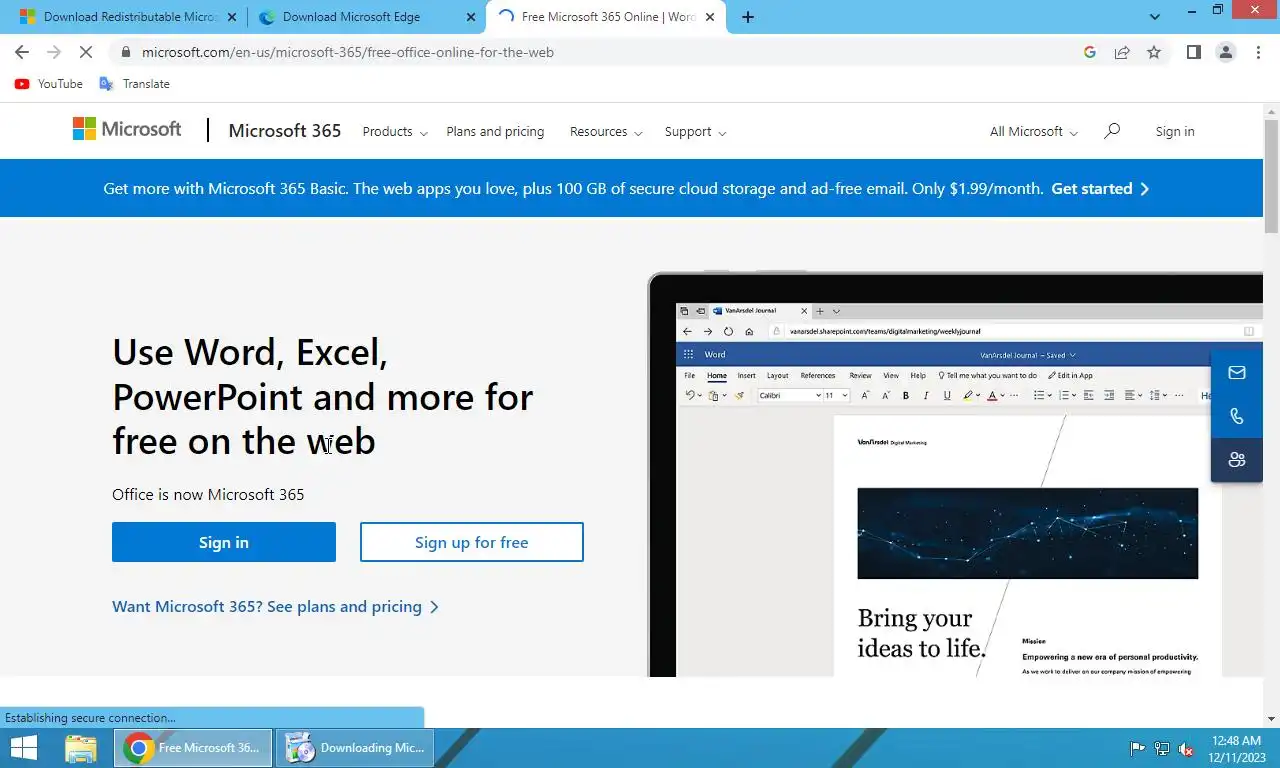
Task: Click the network tray icon
Action: 1162,748
